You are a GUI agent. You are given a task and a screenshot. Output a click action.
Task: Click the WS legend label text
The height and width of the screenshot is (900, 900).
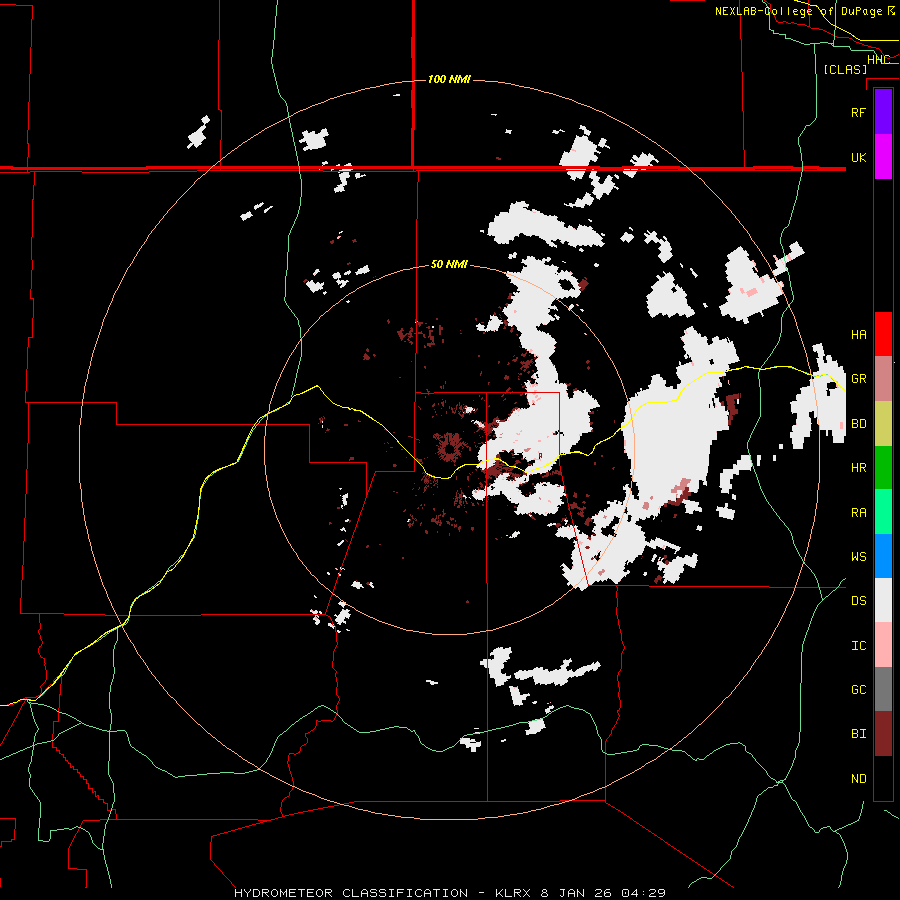coord(858,557)
